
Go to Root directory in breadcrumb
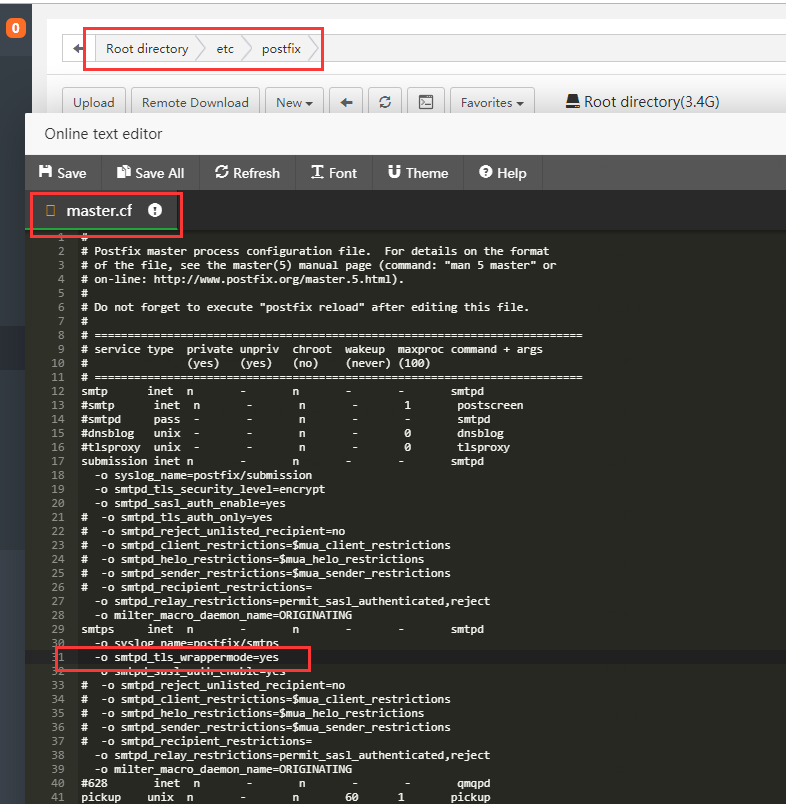(x=147, y=49)
